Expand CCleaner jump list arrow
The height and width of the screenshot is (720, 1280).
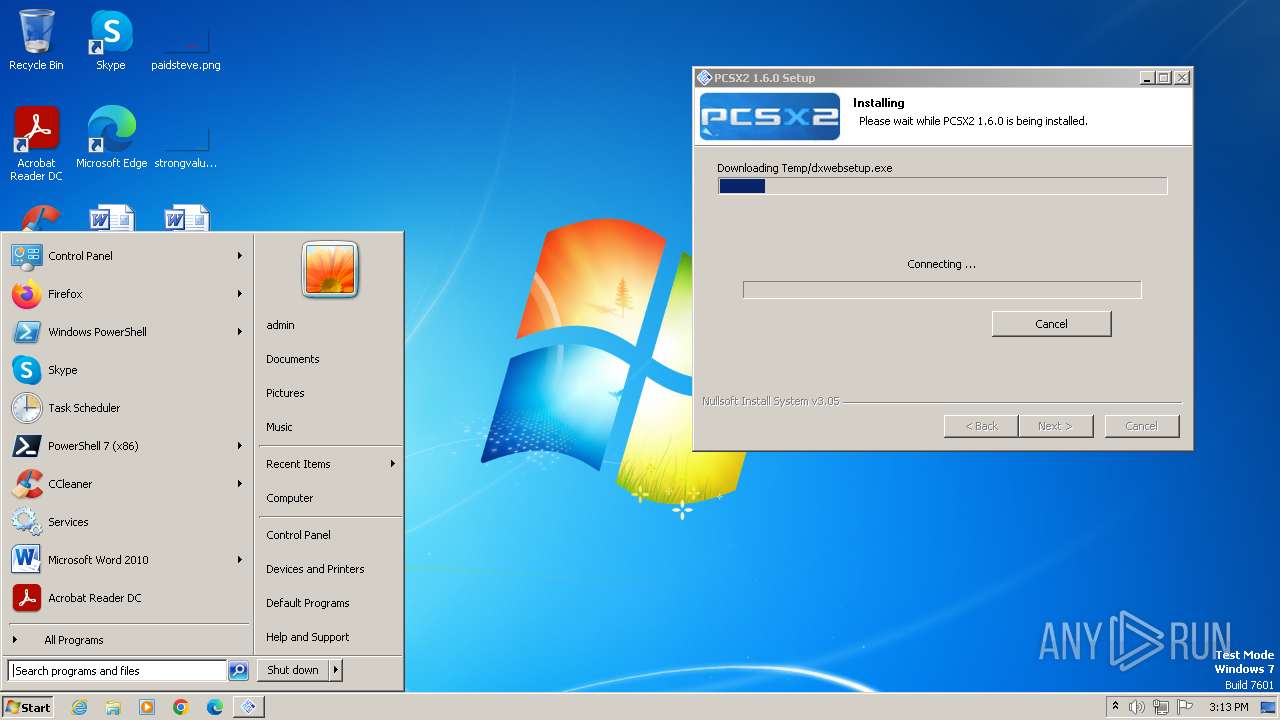tap(240, 484)
